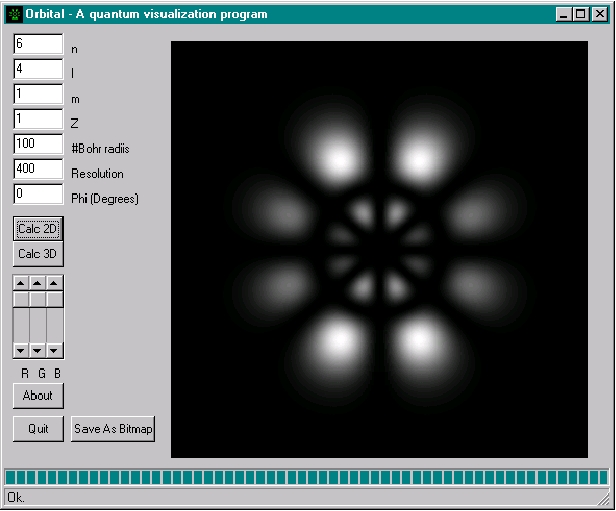Click the l quantum number field
616x511 pixels.
point(38,69)
